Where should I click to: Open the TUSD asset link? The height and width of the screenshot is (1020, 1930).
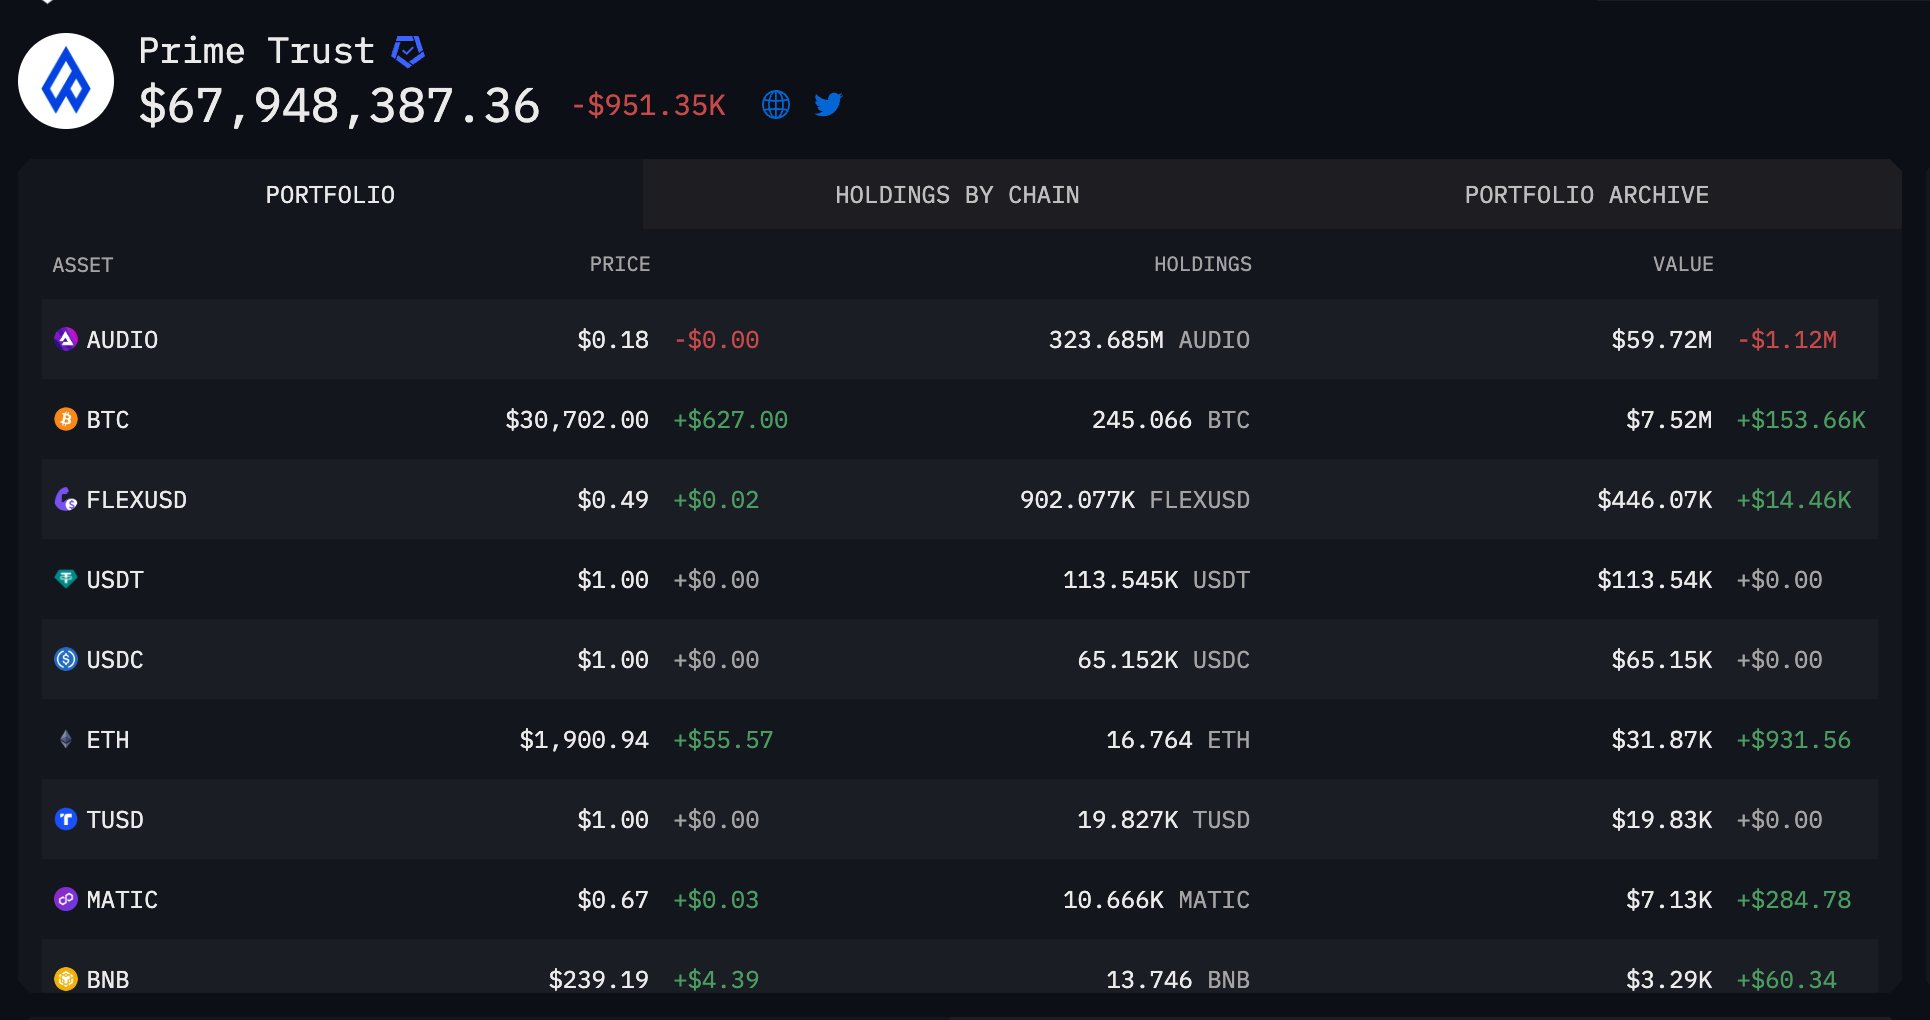[x=115, y=820]
